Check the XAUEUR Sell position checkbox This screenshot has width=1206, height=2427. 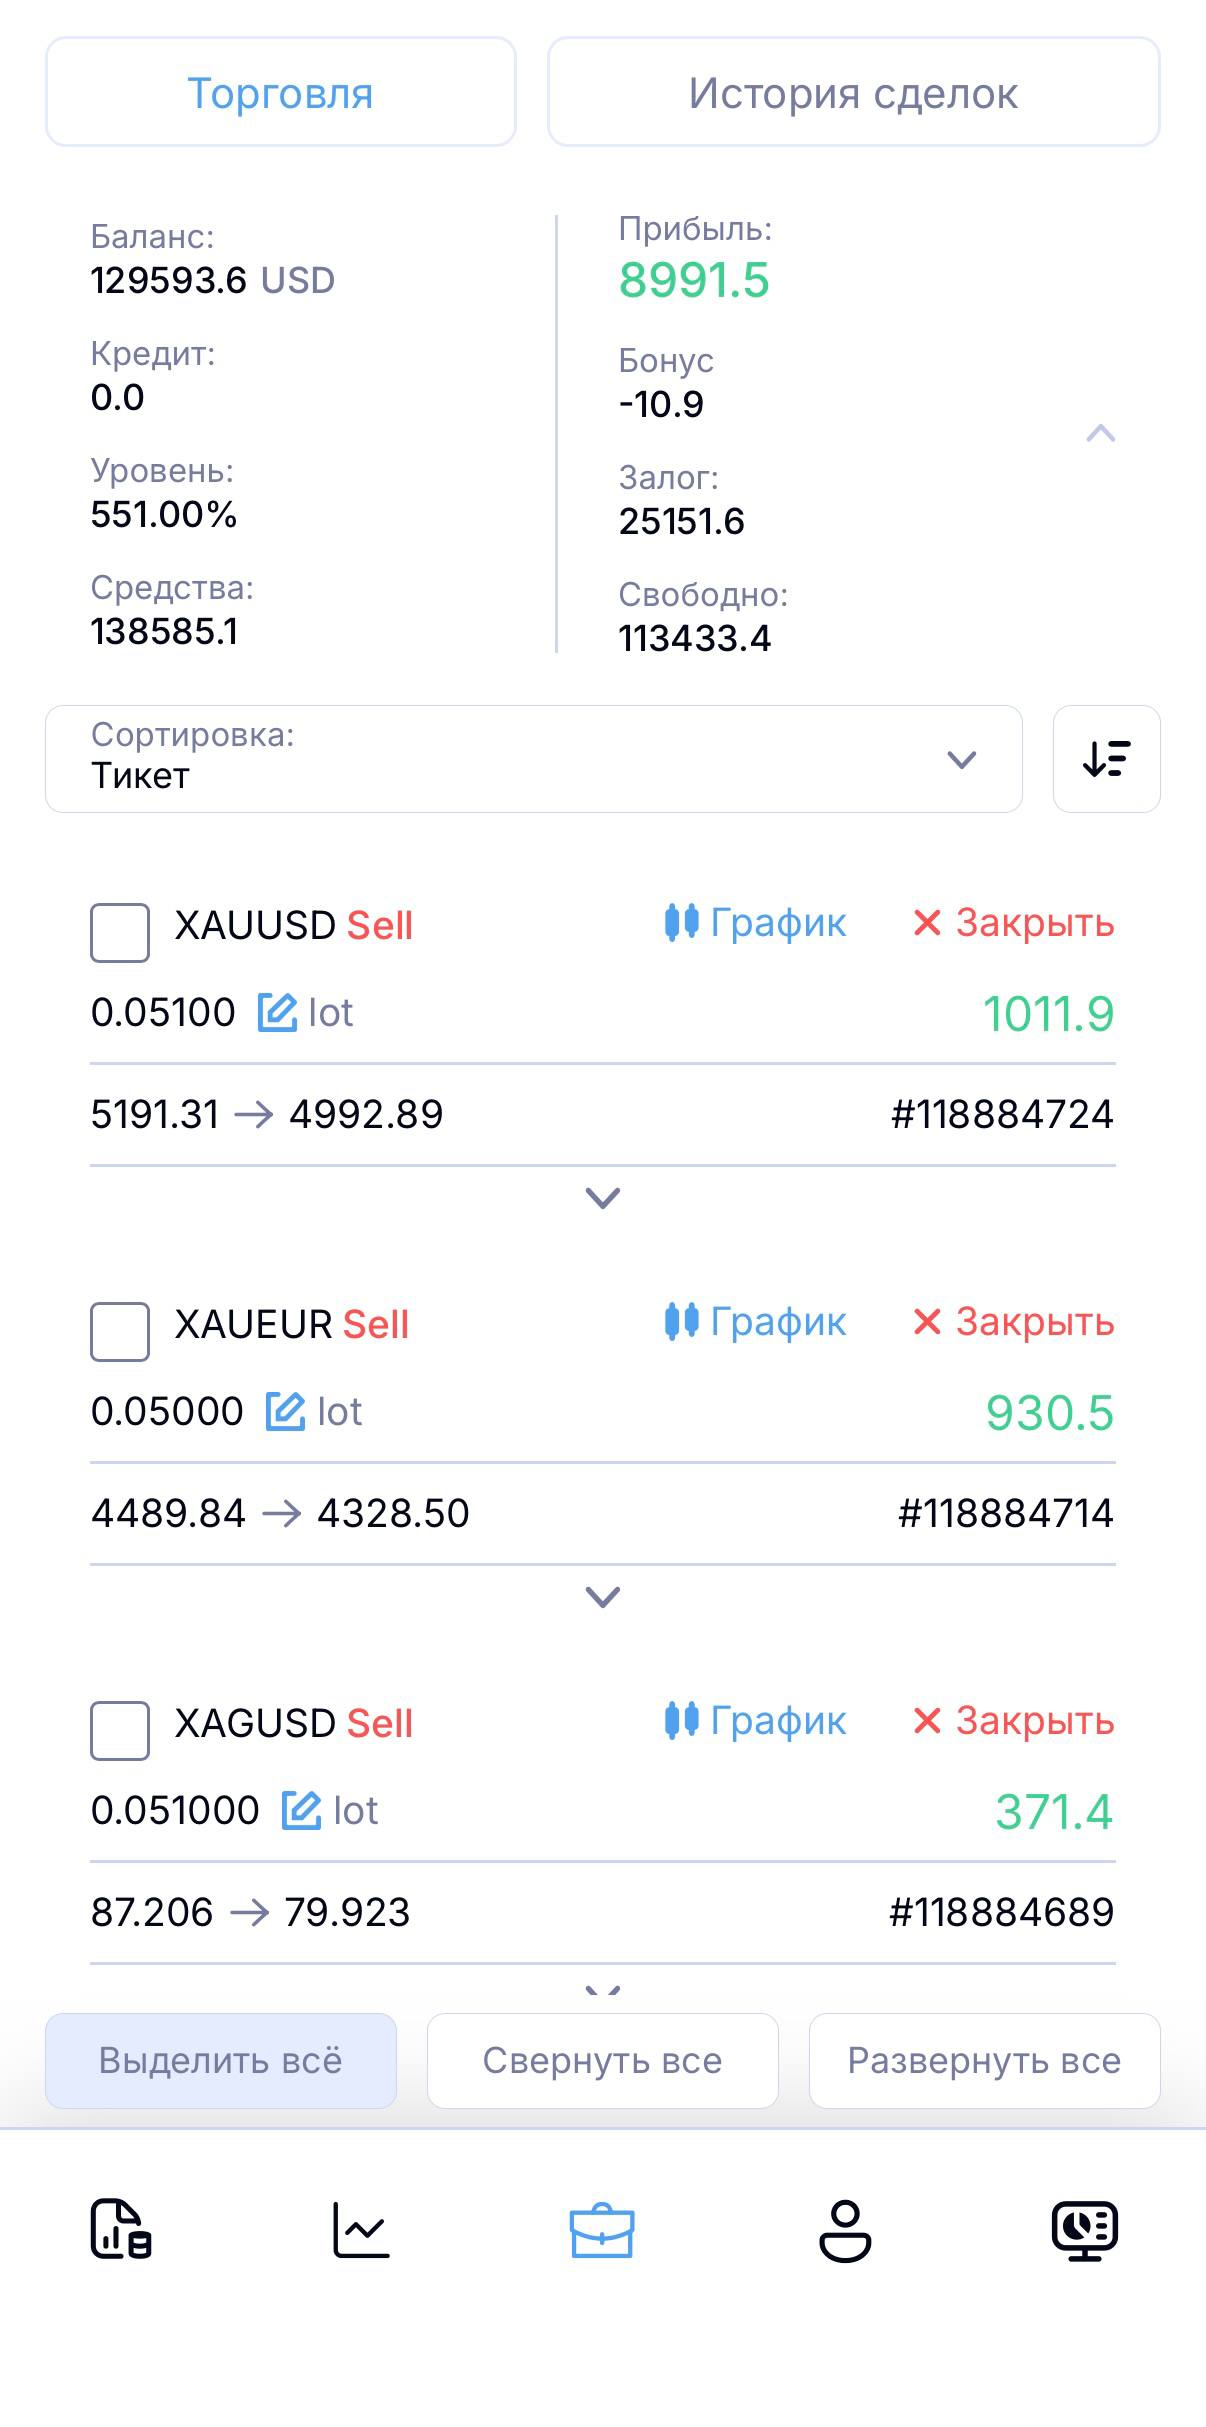coord(120,1331)
